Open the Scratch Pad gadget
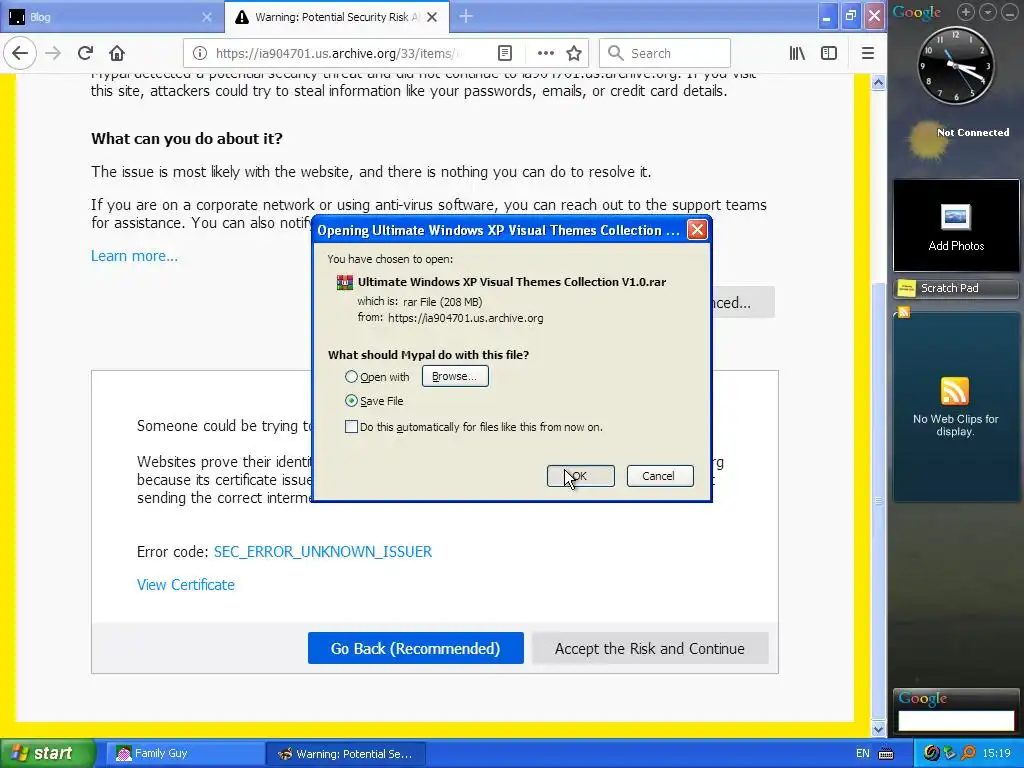 [x=956, y=288]
